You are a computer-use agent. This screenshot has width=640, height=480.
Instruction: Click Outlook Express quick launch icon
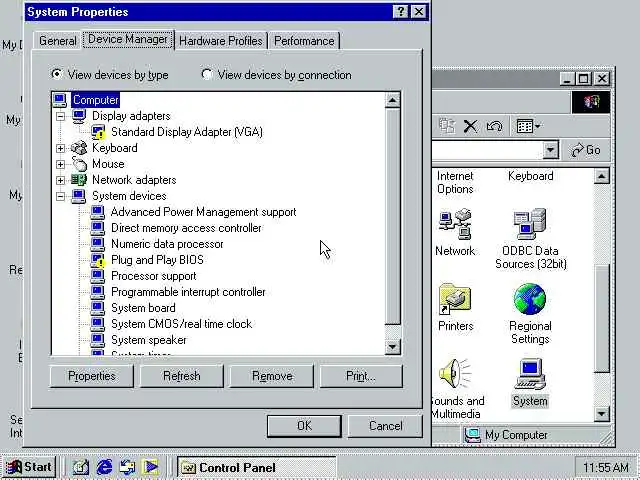[127, 467]
